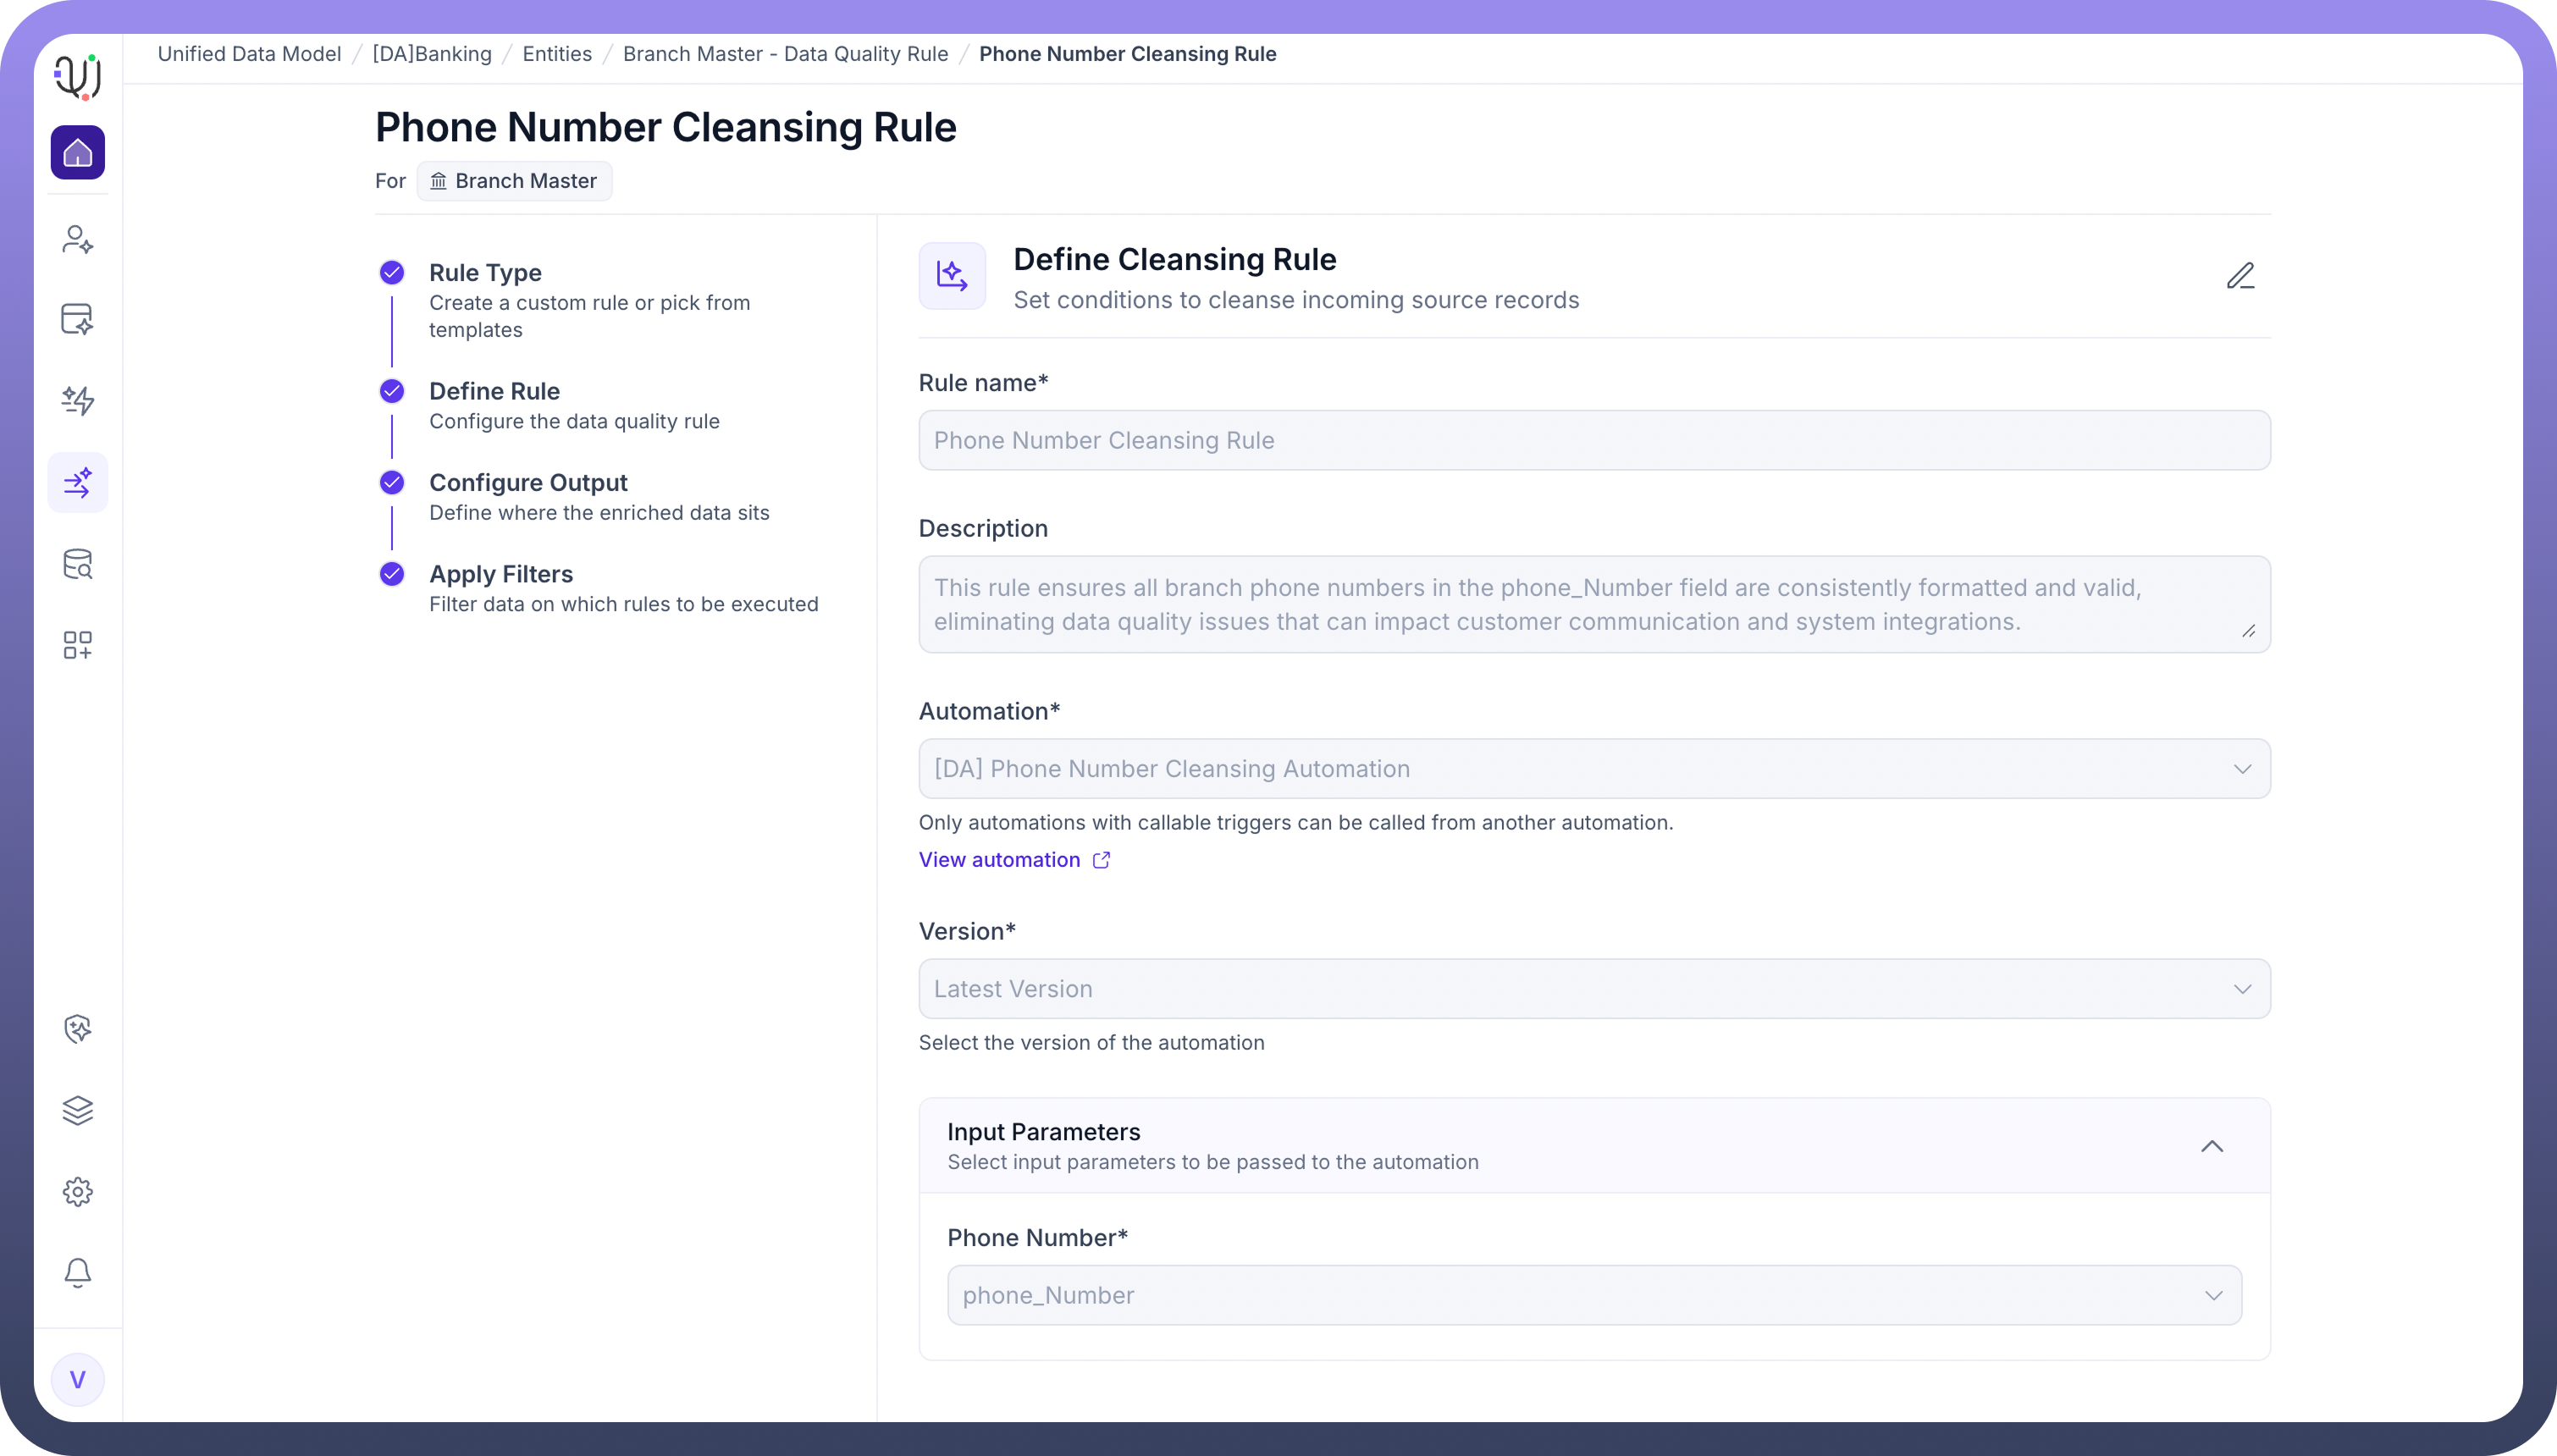Click the apps grid plus sidebar icon
2557x1456 pixels.
click(78, 645)
